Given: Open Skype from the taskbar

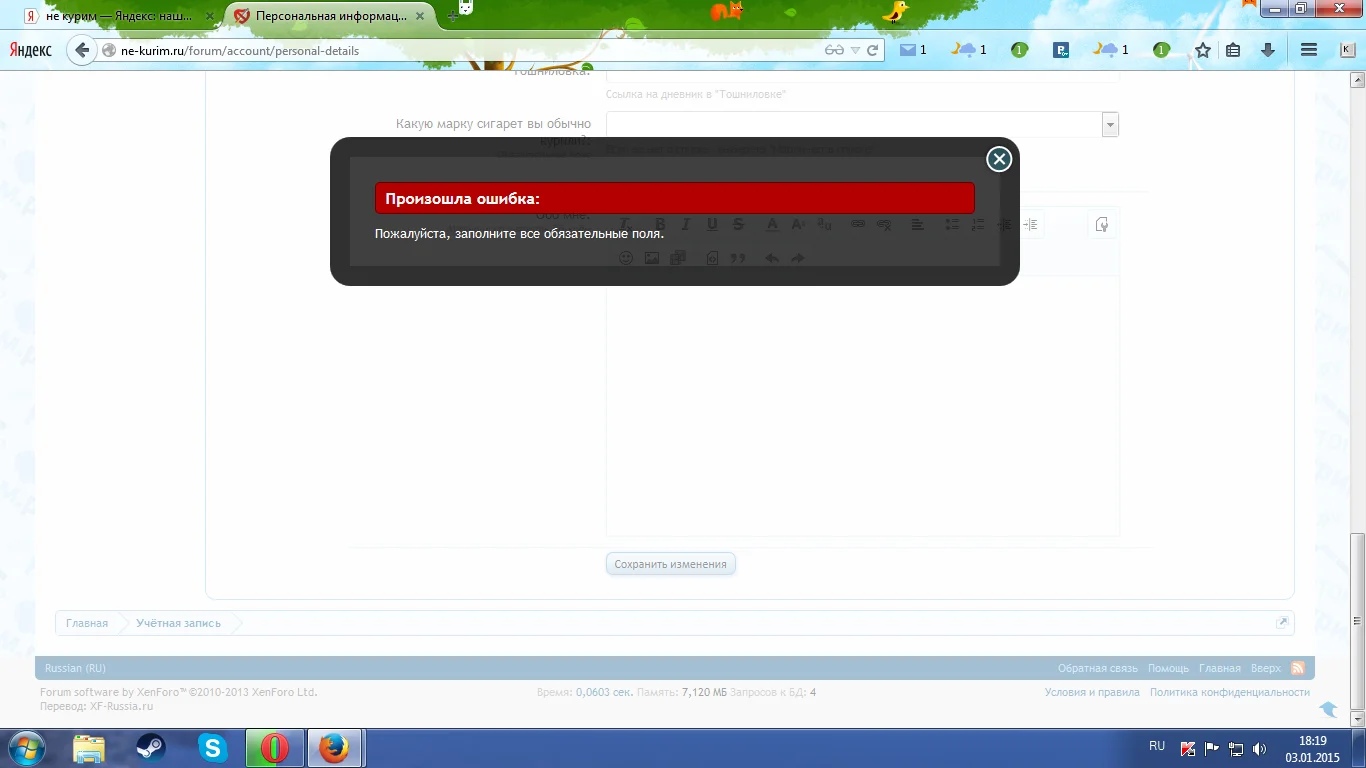Looking at the screenshot, I should click(212, 748).
